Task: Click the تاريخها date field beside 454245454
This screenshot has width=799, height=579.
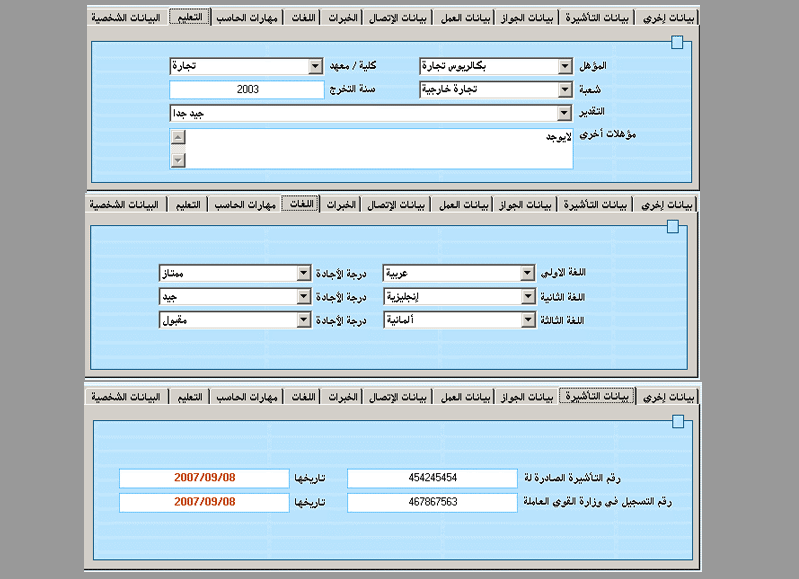Action: [204, 478]
